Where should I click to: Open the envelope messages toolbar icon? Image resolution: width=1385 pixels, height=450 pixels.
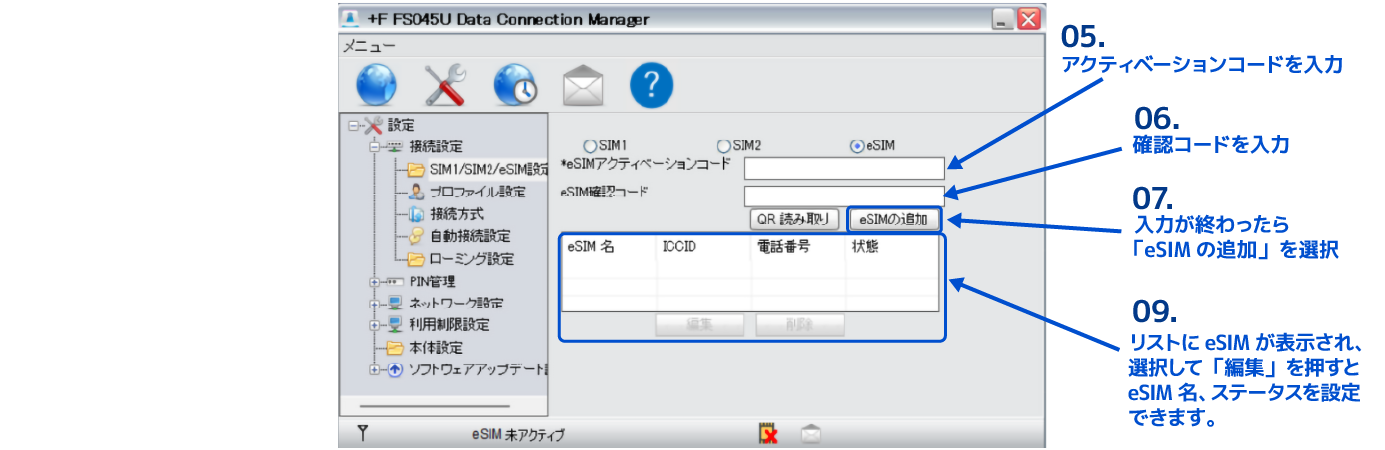coord(582,87)
